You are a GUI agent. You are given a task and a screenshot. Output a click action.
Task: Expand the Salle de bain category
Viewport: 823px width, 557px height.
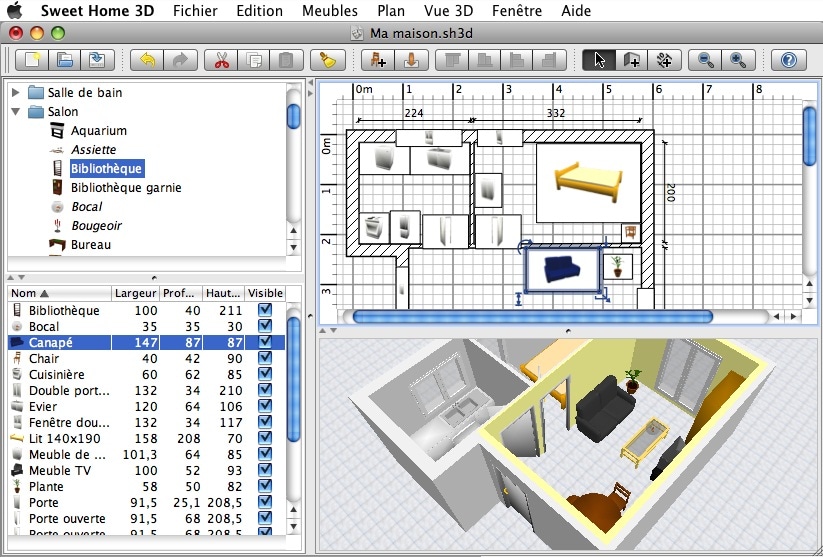[16, 92]
